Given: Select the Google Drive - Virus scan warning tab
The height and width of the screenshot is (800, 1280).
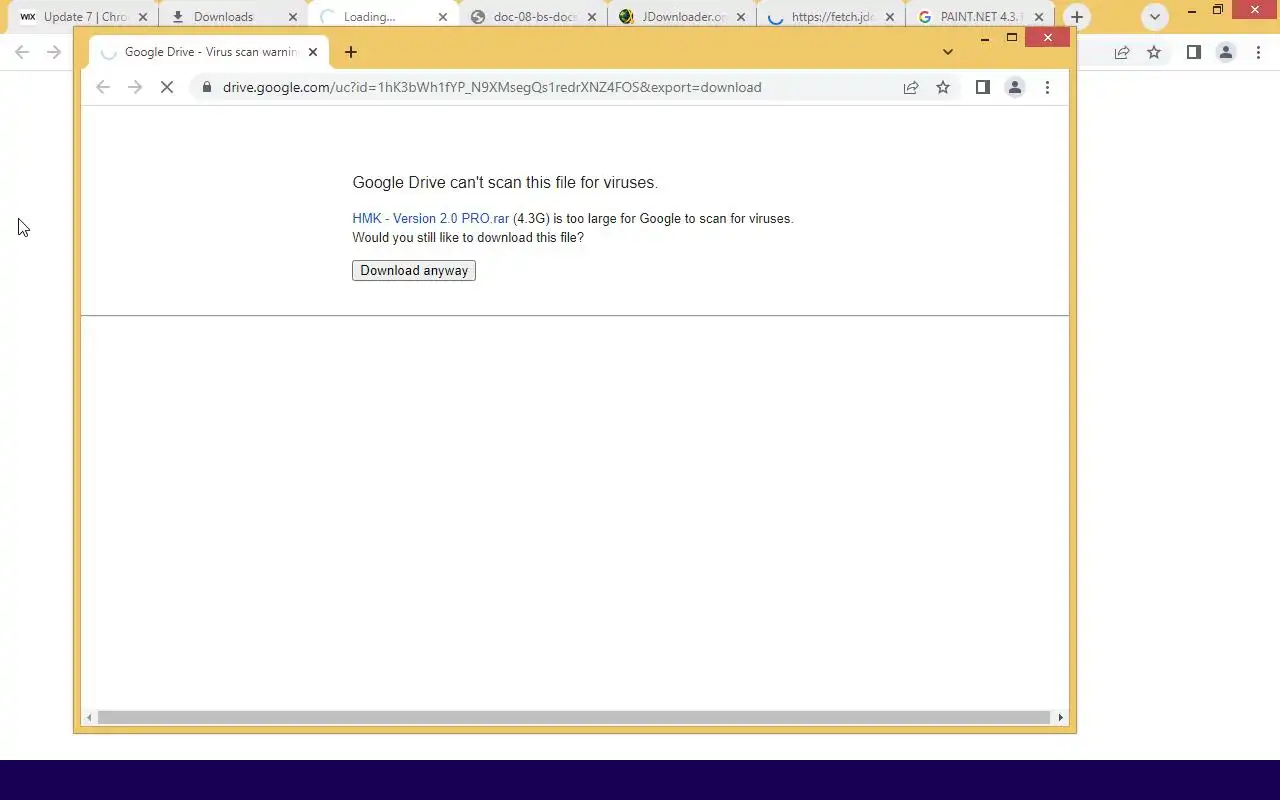Looking at the screenshot, I should 209,52.
